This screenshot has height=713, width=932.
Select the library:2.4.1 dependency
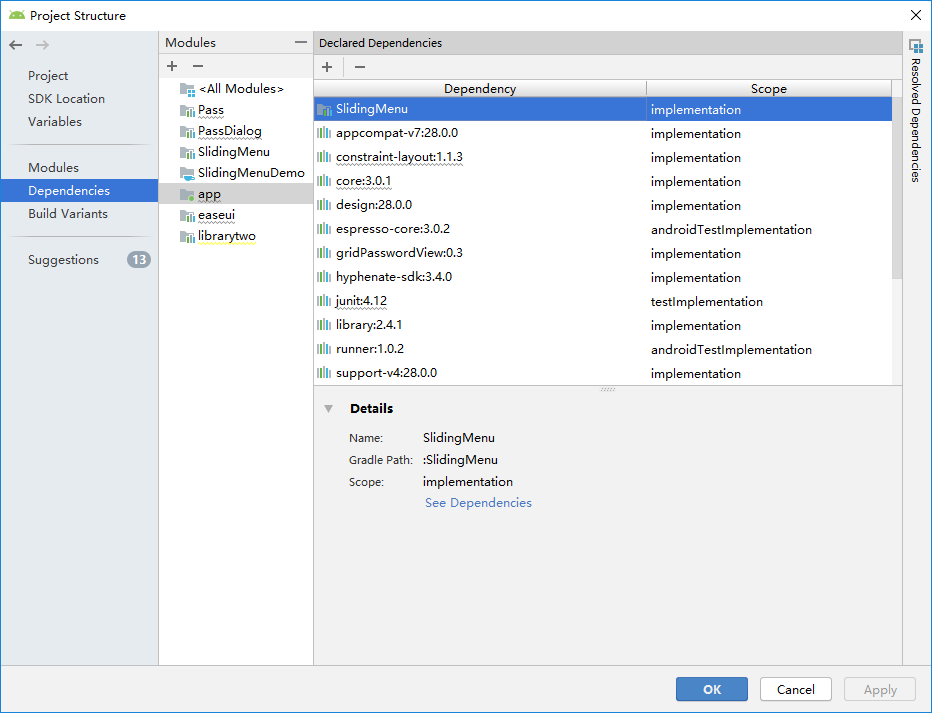[x=603, y=325]
